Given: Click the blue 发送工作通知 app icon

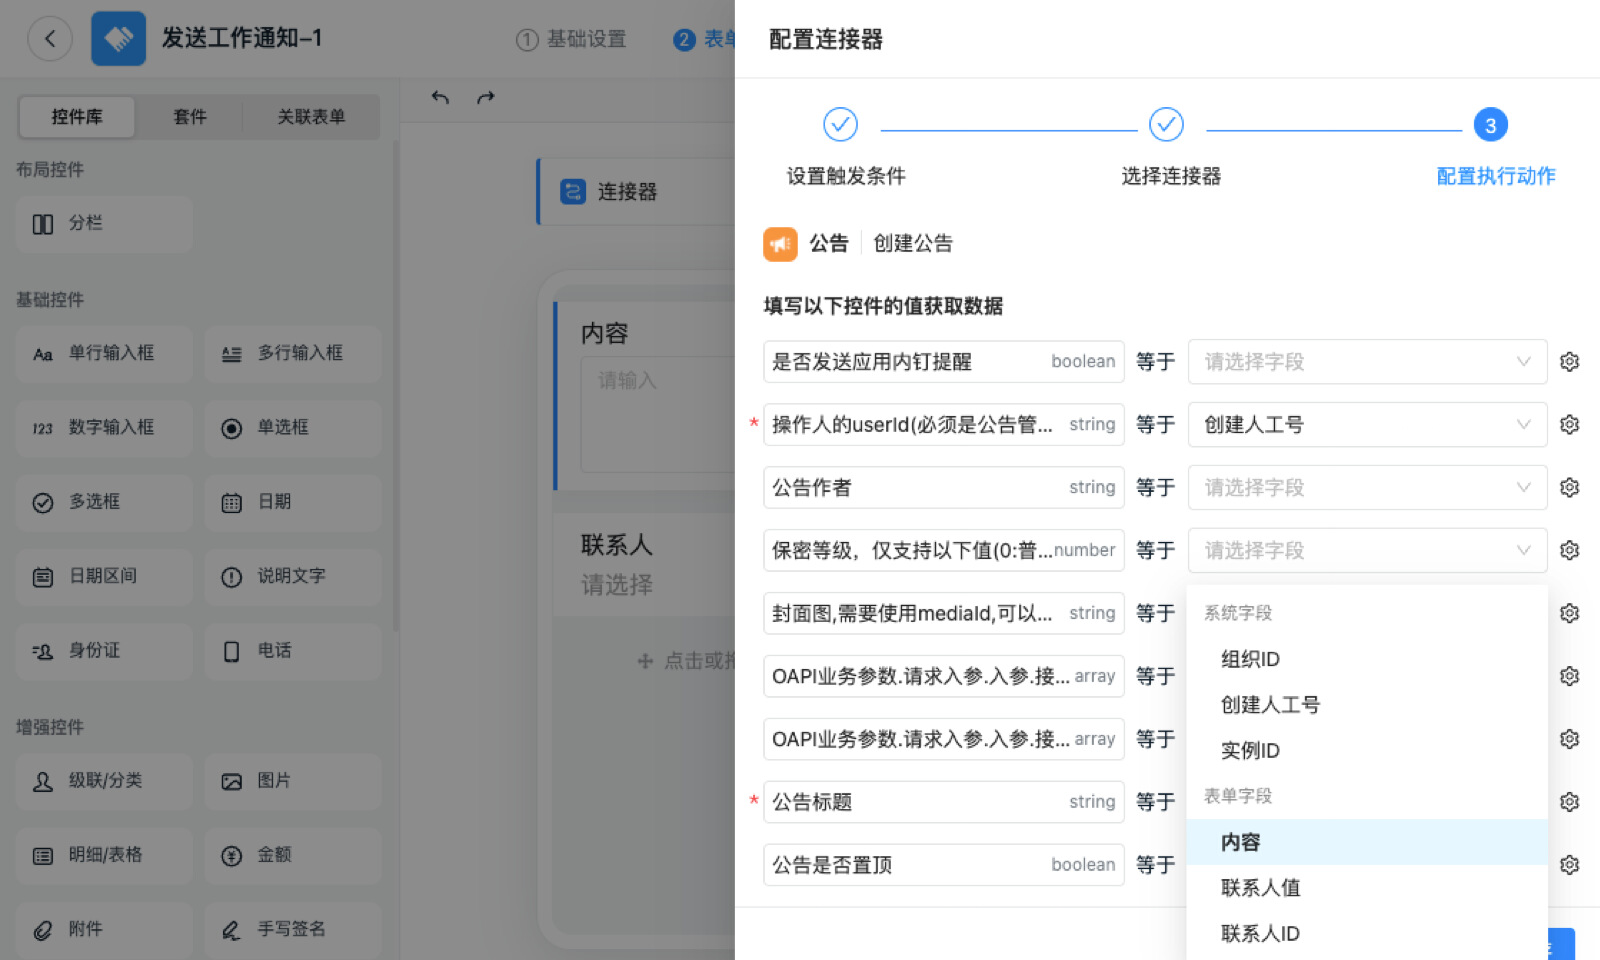Looking at the screenshot, I should tap(118, 38).
